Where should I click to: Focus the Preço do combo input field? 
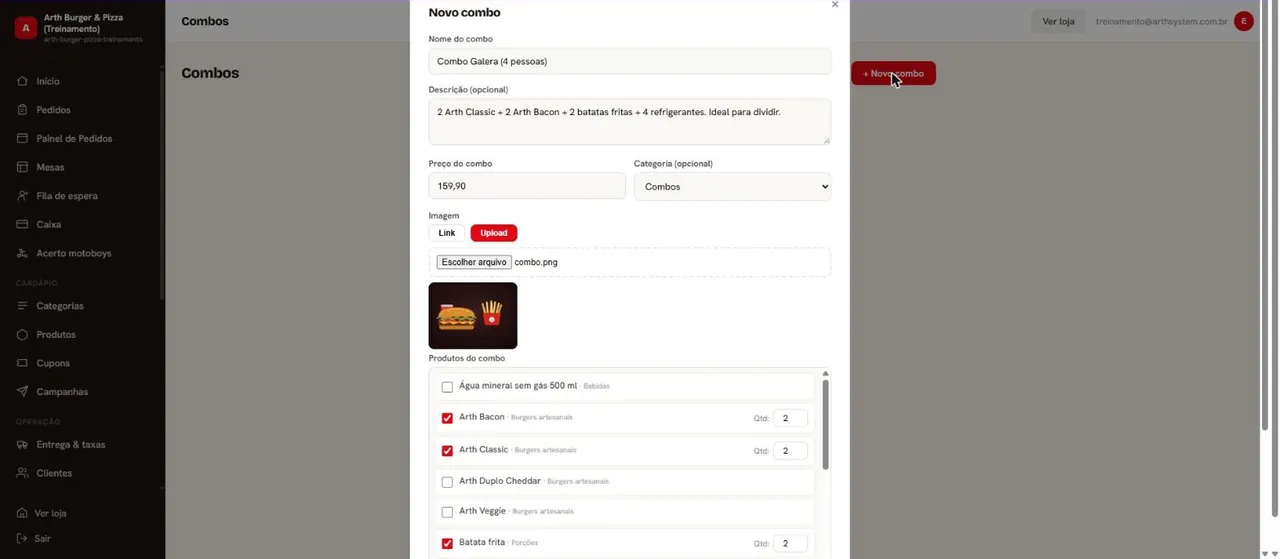[527, 186]
